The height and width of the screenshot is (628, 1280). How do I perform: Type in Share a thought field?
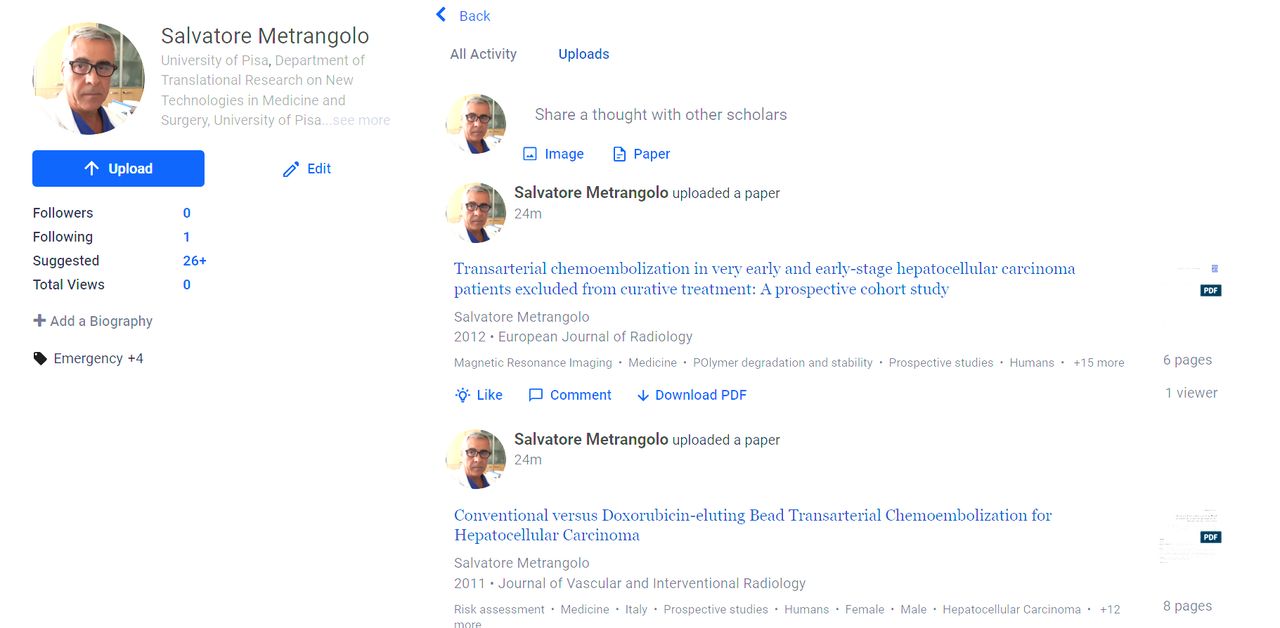point(660,115)
